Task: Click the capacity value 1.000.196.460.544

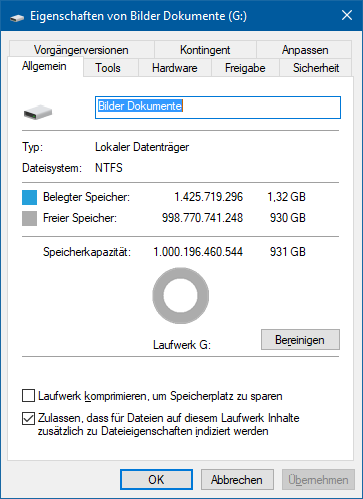Action: pyautogui.click(x=198, y=252)
